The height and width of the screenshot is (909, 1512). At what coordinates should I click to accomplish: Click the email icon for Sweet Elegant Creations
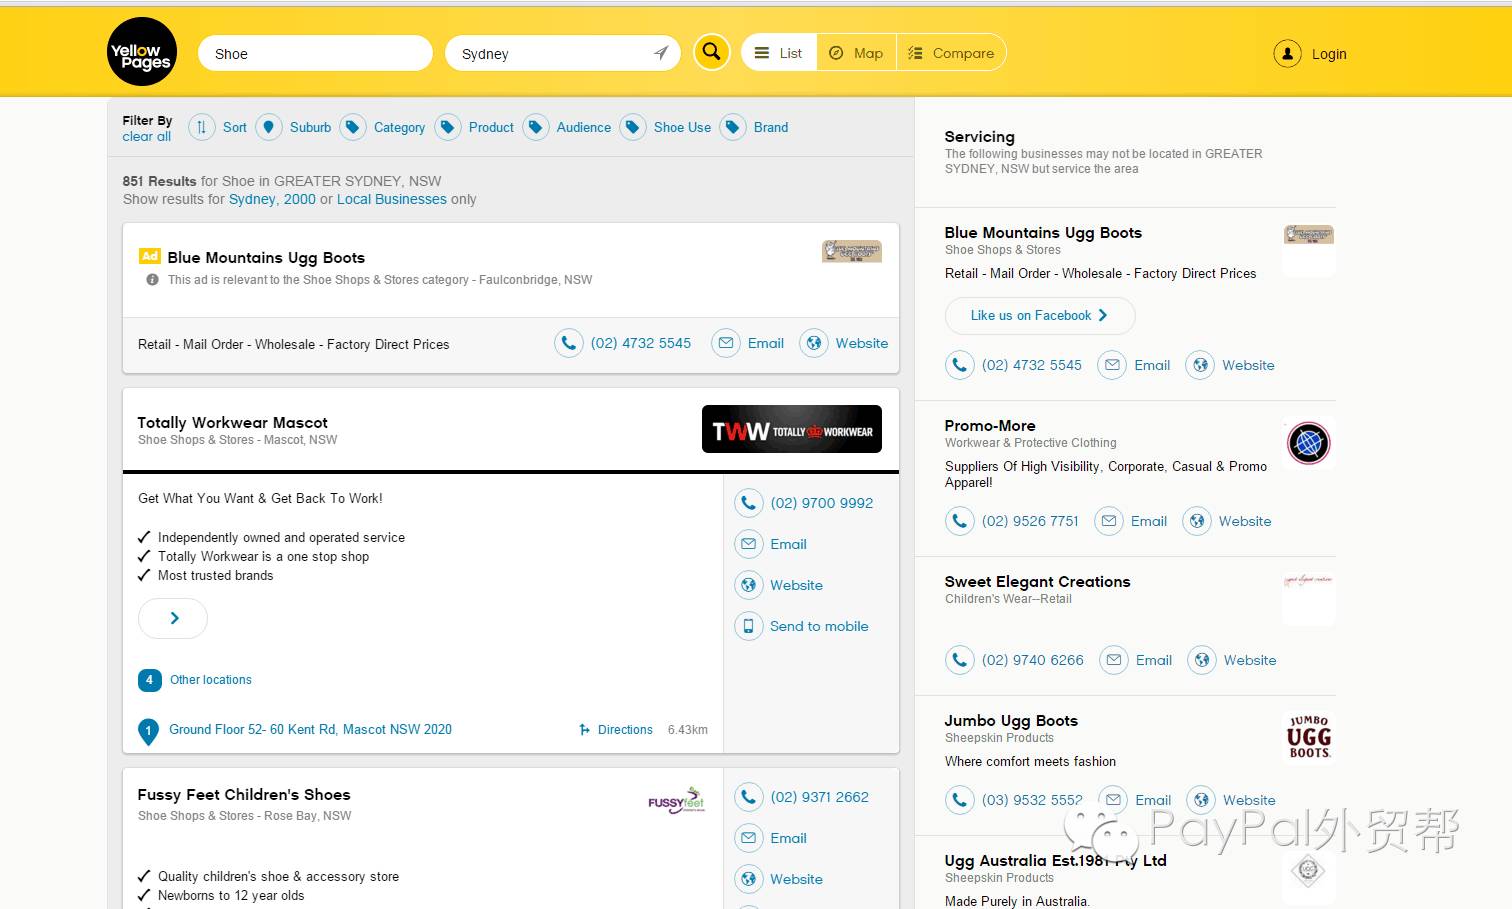tap(1113, 660)
